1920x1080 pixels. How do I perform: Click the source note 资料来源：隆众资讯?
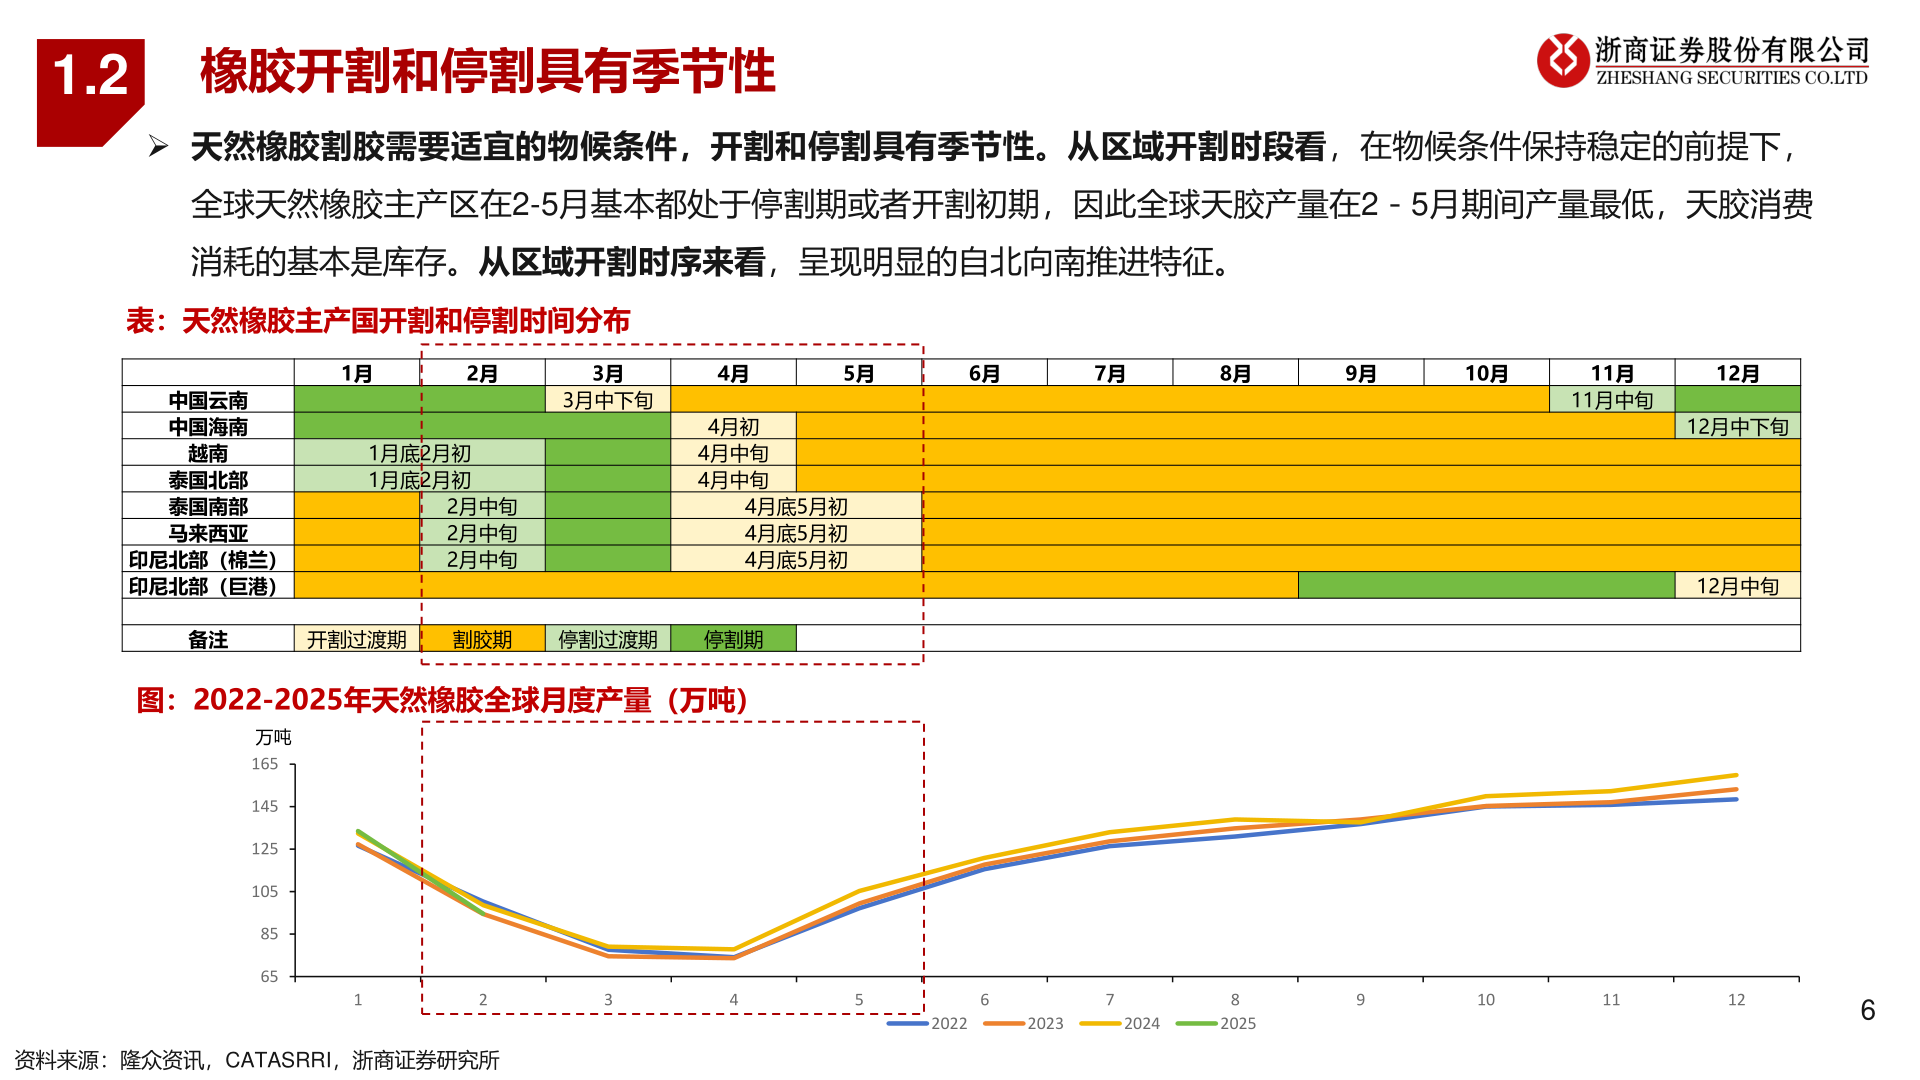tap(109, 1060)
